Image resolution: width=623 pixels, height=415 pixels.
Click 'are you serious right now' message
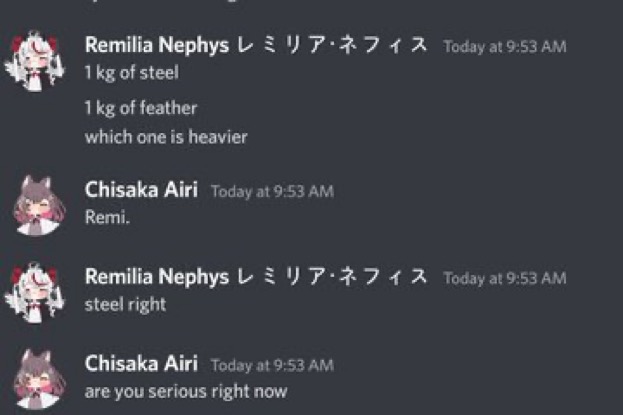tap(186, 392)
